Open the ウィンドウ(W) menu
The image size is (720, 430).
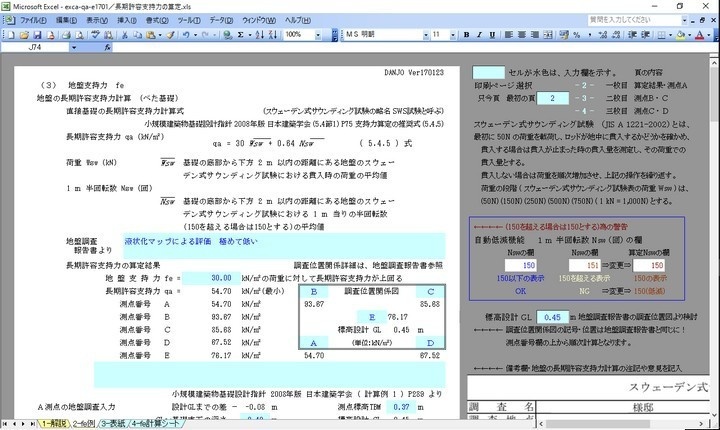tap(259, 20)
